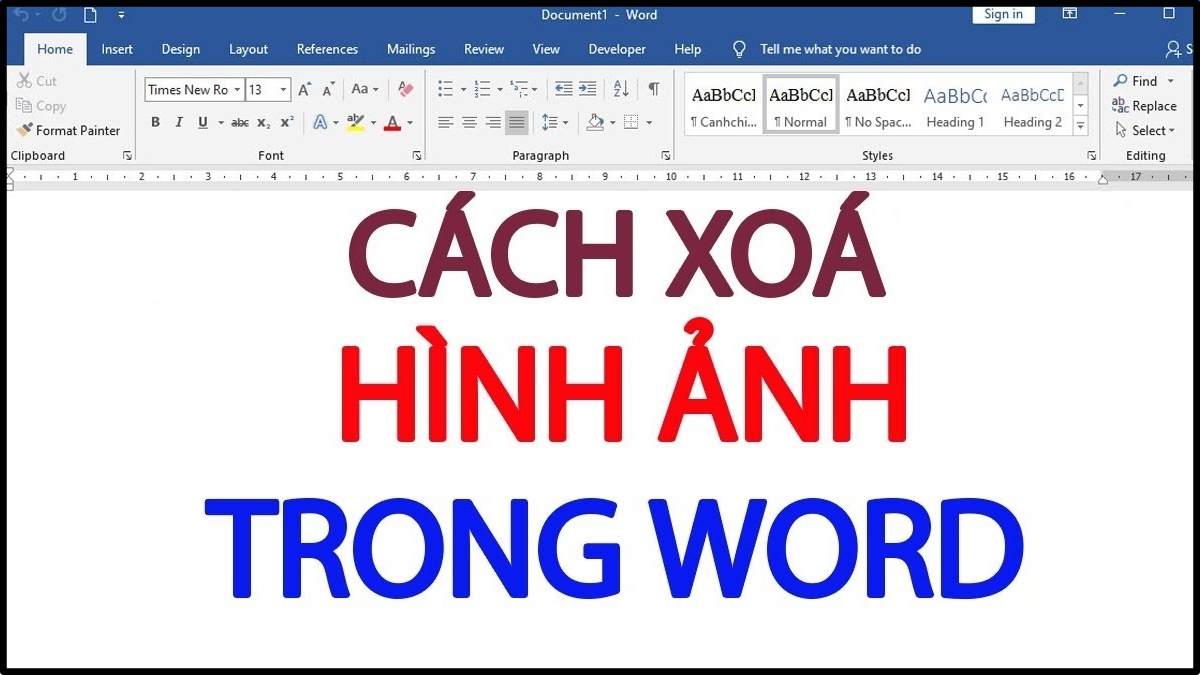Open Customize Quick Access Toolbar arrow
This screenshot has height=675, width=1200.
pyautogui.click(x=121, y=15)
